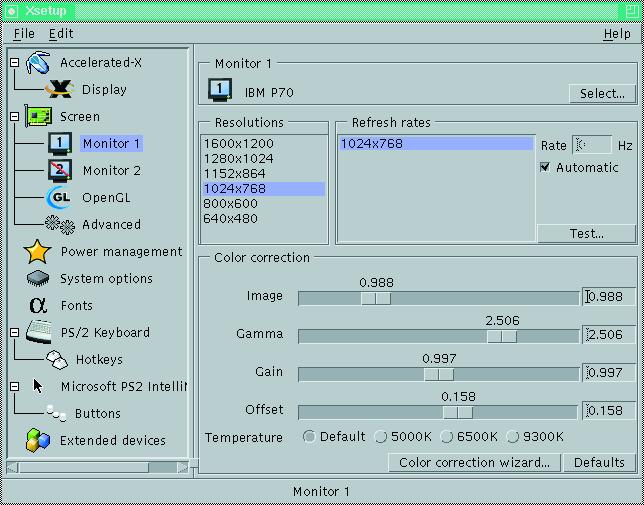Click the Screen graphics card icon
644x505 pixels.
click(x=38, y=117)
